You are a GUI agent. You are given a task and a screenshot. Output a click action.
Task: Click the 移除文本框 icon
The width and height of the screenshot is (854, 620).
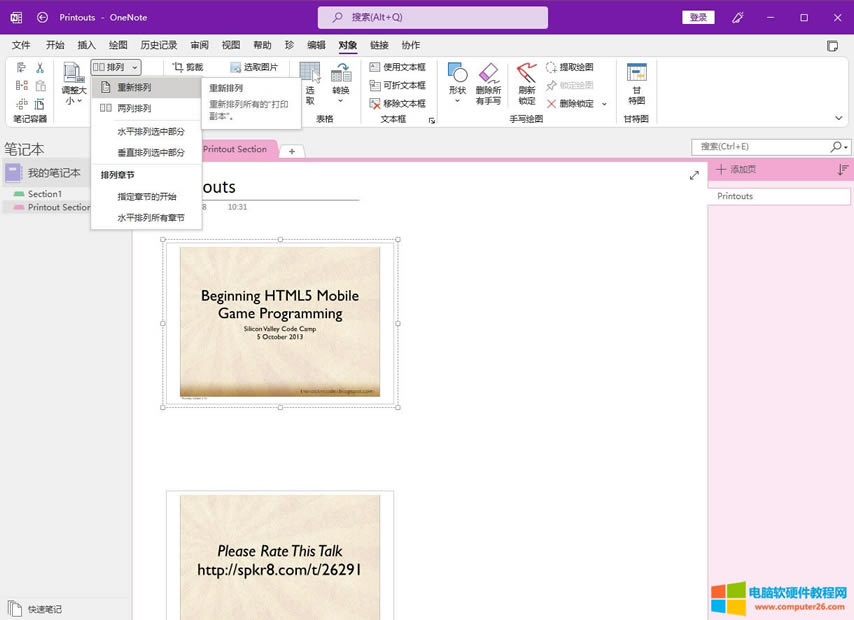[375, 103]
